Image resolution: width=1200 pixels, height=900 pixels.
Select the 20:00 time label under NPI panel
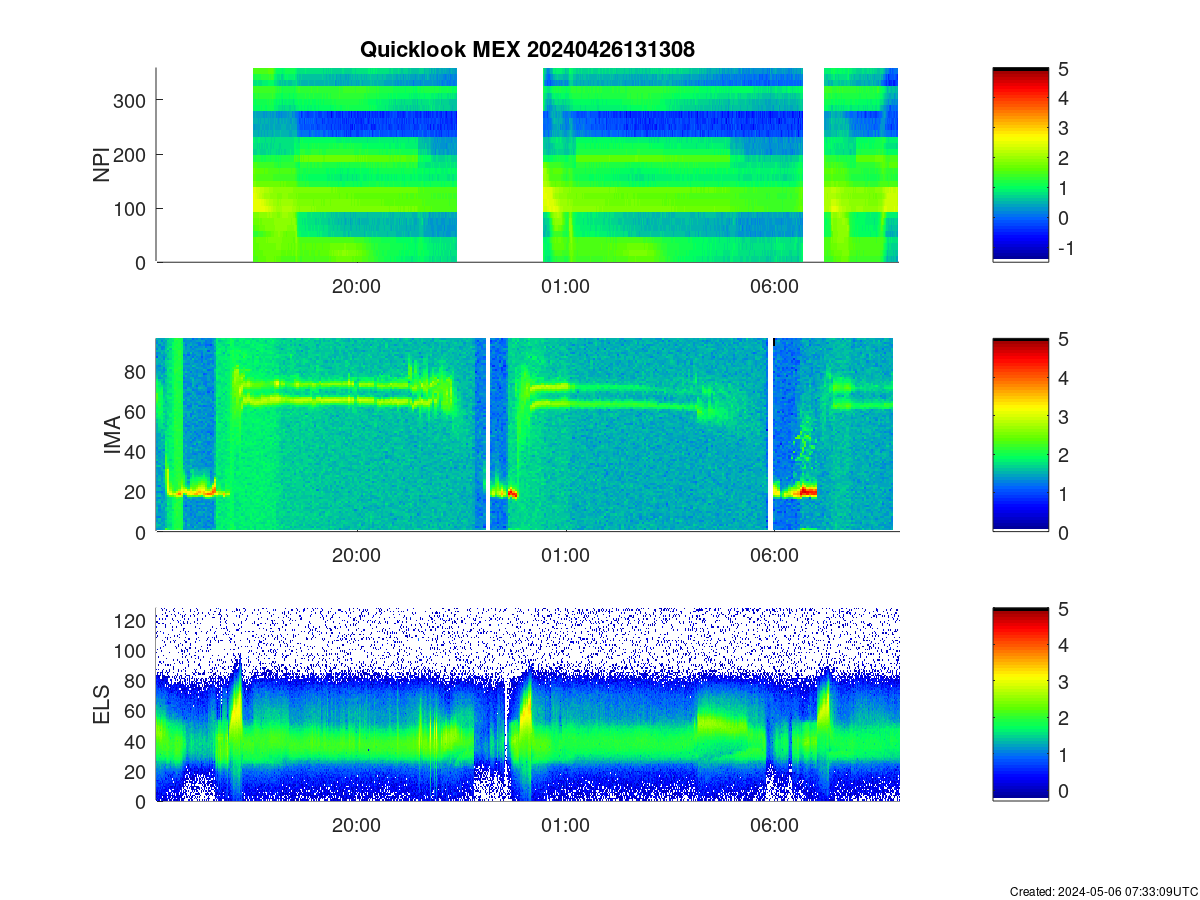[x=356, y=286]
